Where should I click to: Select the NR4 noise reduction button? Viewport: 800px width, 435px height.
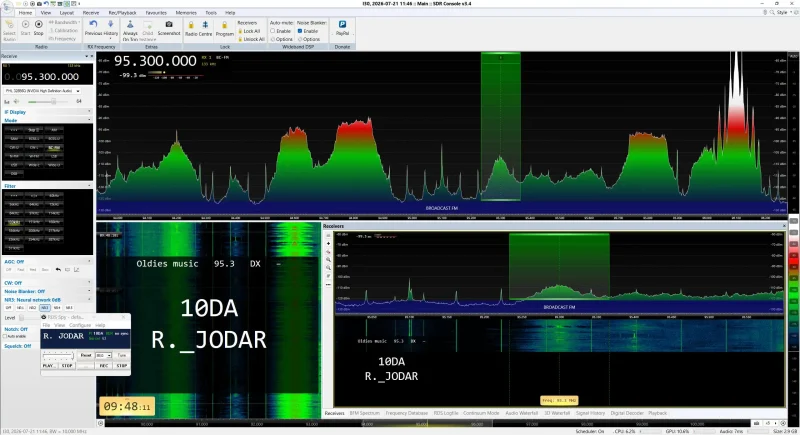[x=57, y=308]
